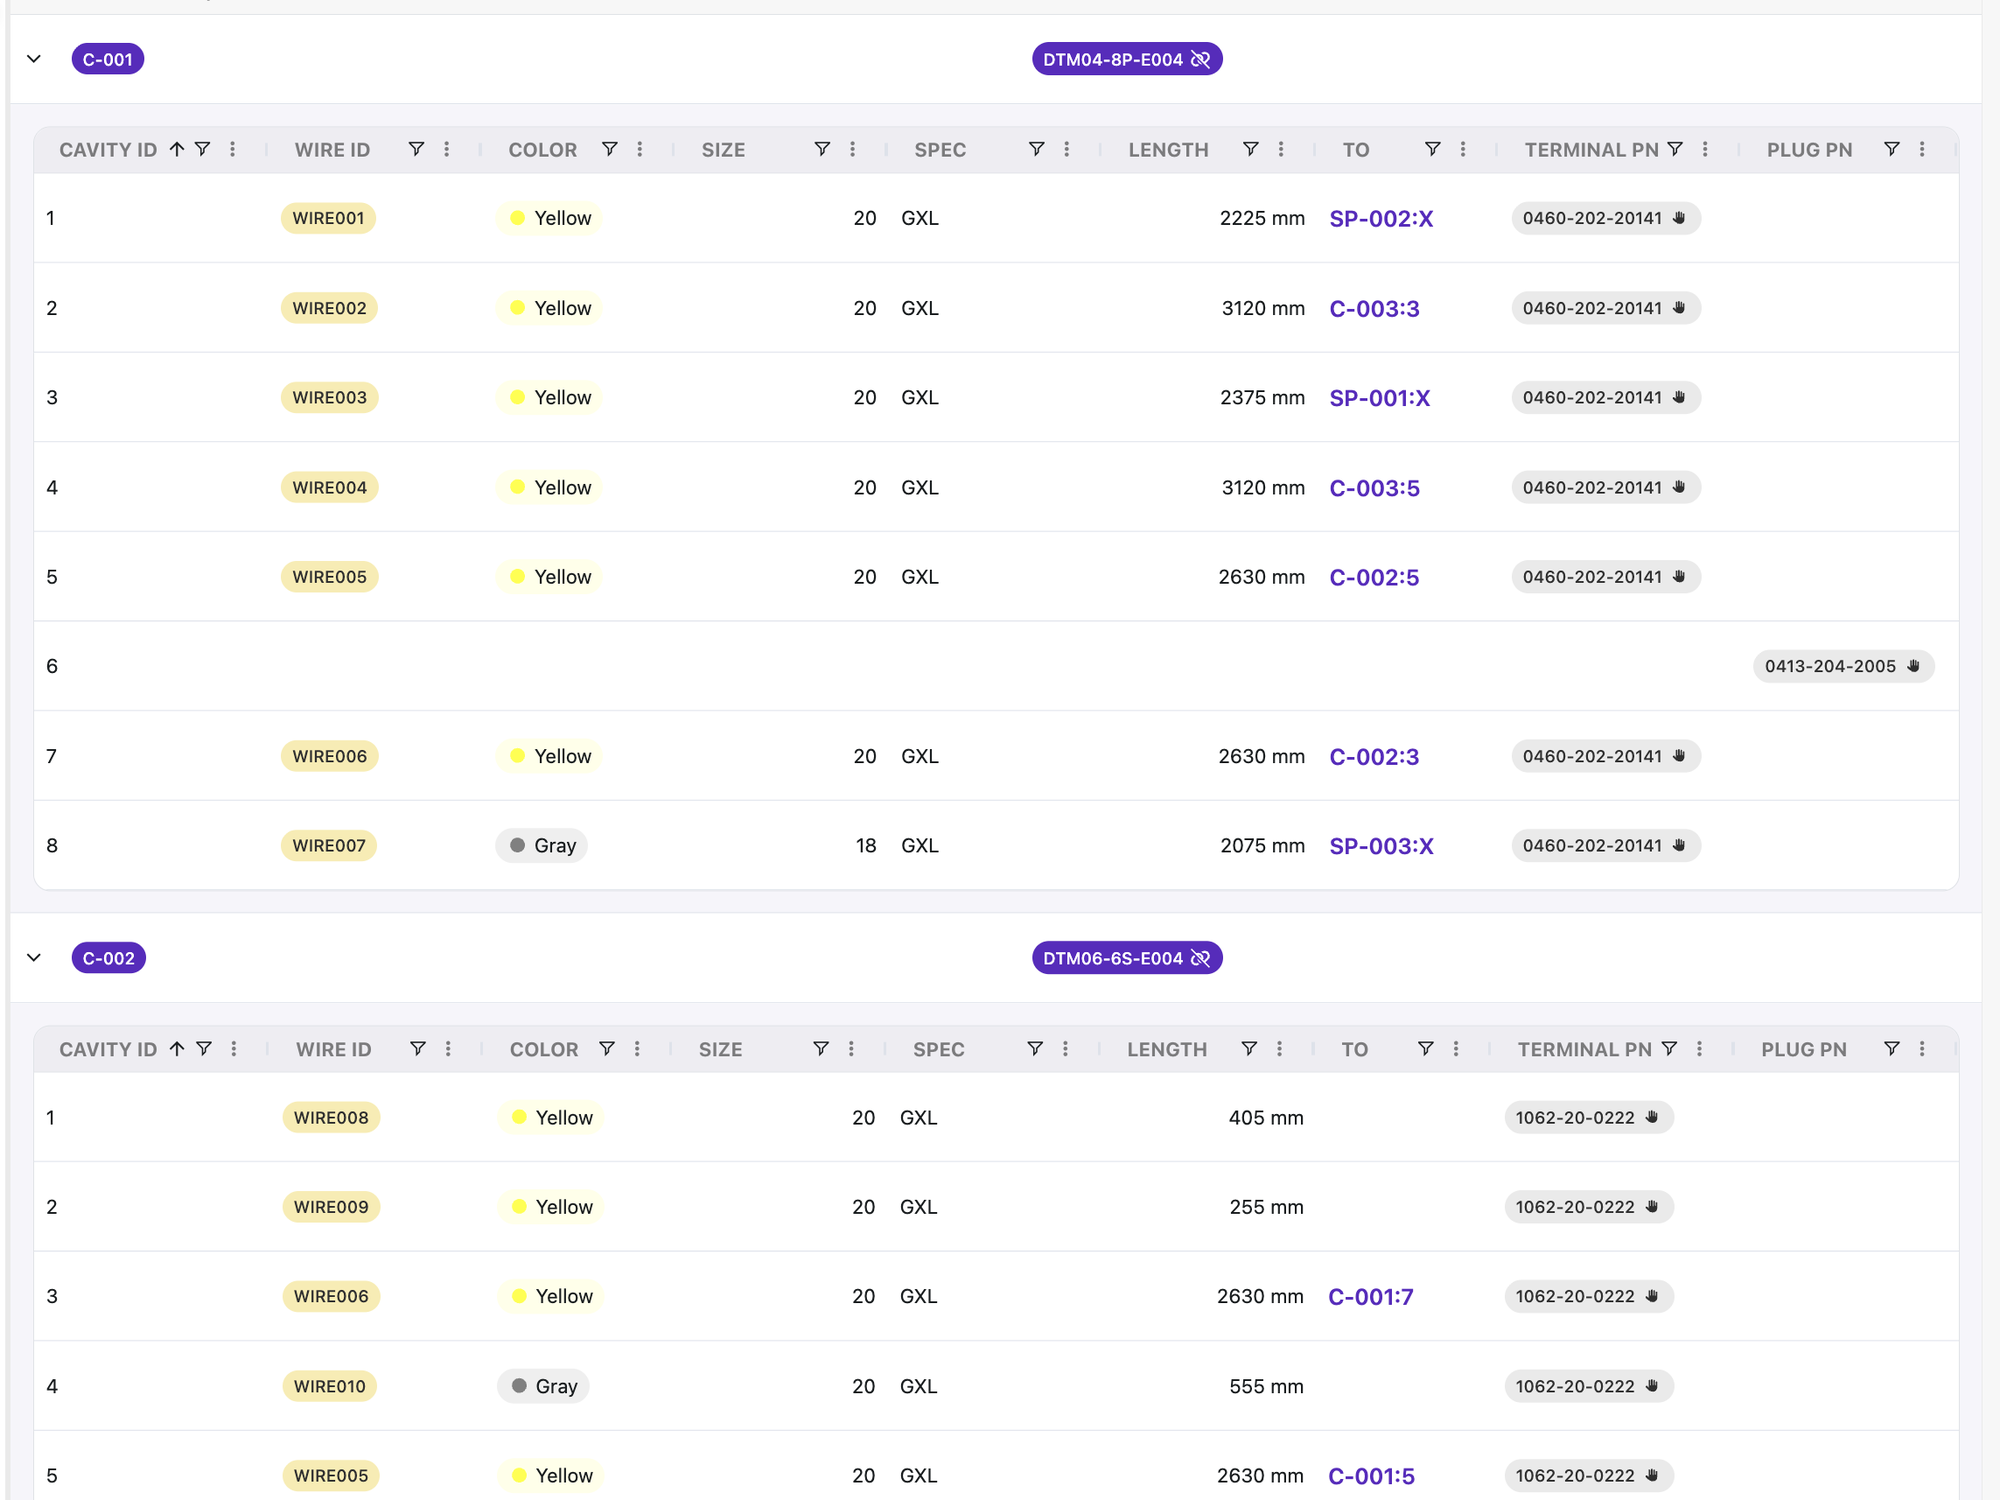2000x1500 pixels.
Task: Click the SPEC column header in C-001 table
Action: [940, 150]
